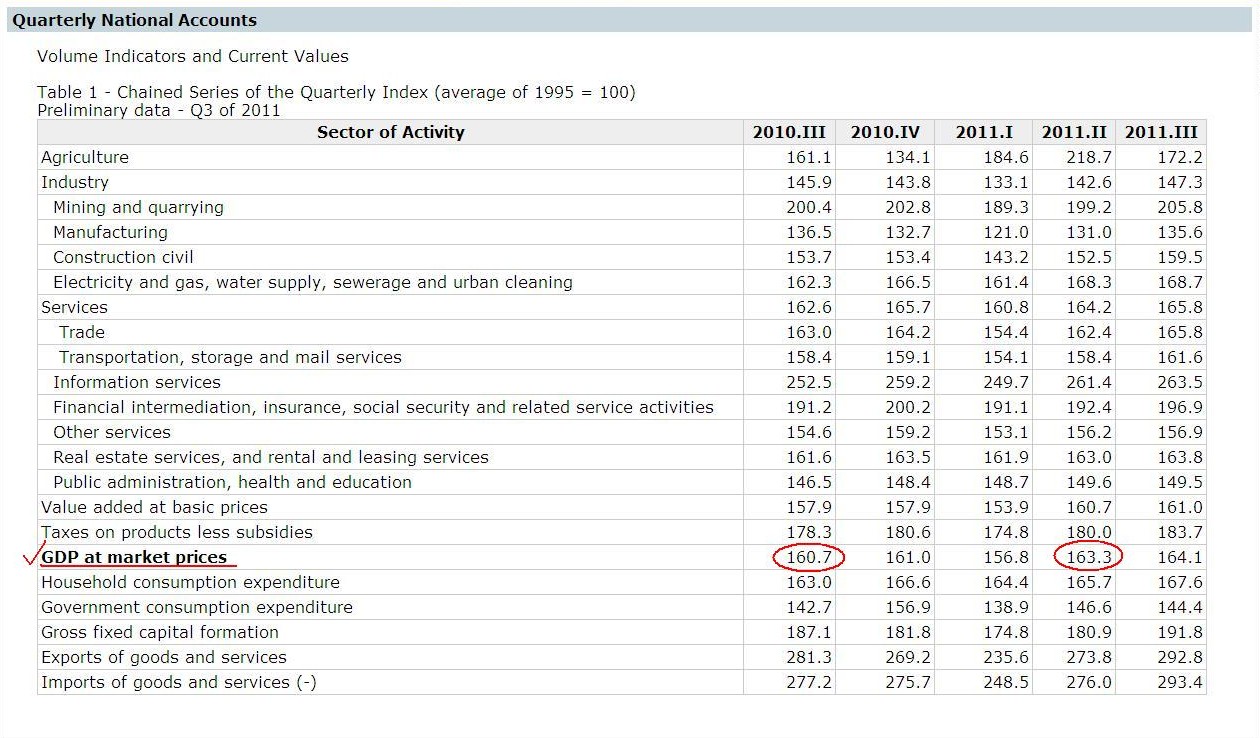Click Electricity and gas 2010.IV value 166.5
The height and width of the screenshot is (738, 1260).
click(x=908, y=282)
